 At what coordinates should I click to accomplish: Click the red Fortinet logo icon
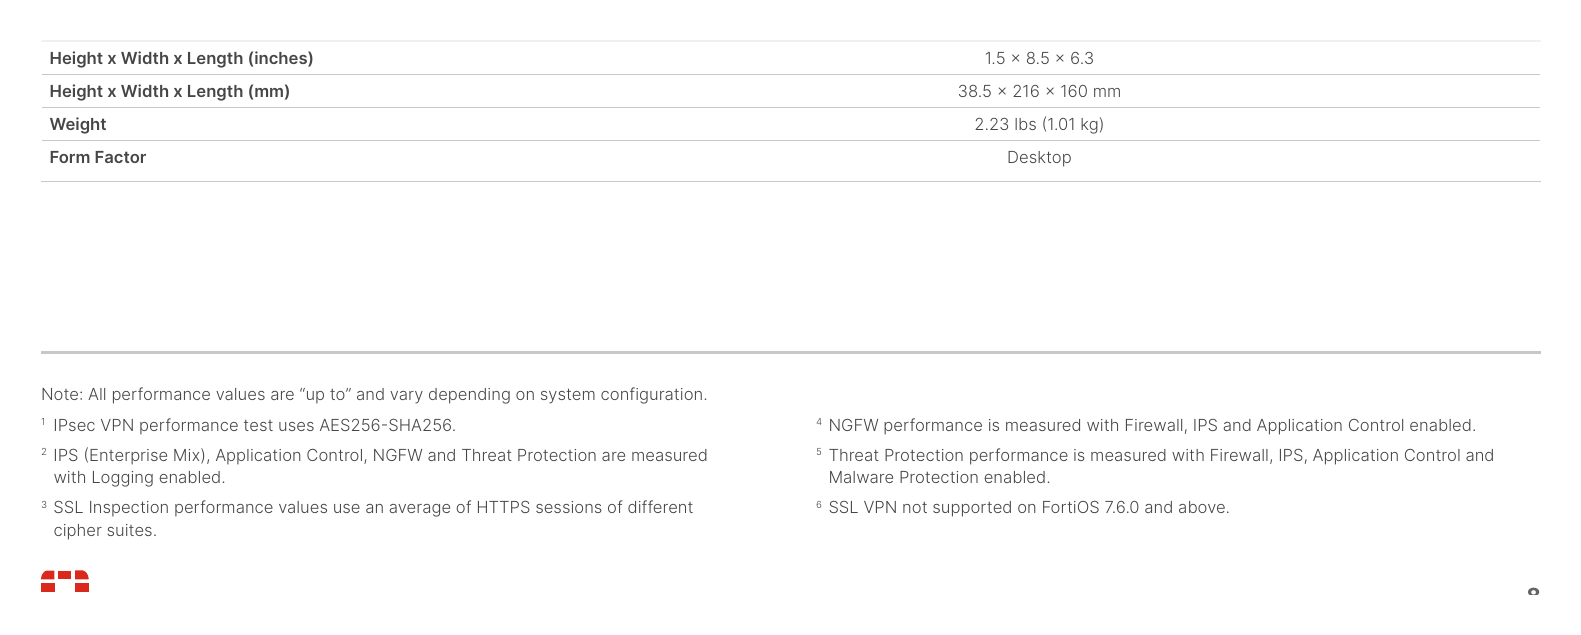click(65, 581)
